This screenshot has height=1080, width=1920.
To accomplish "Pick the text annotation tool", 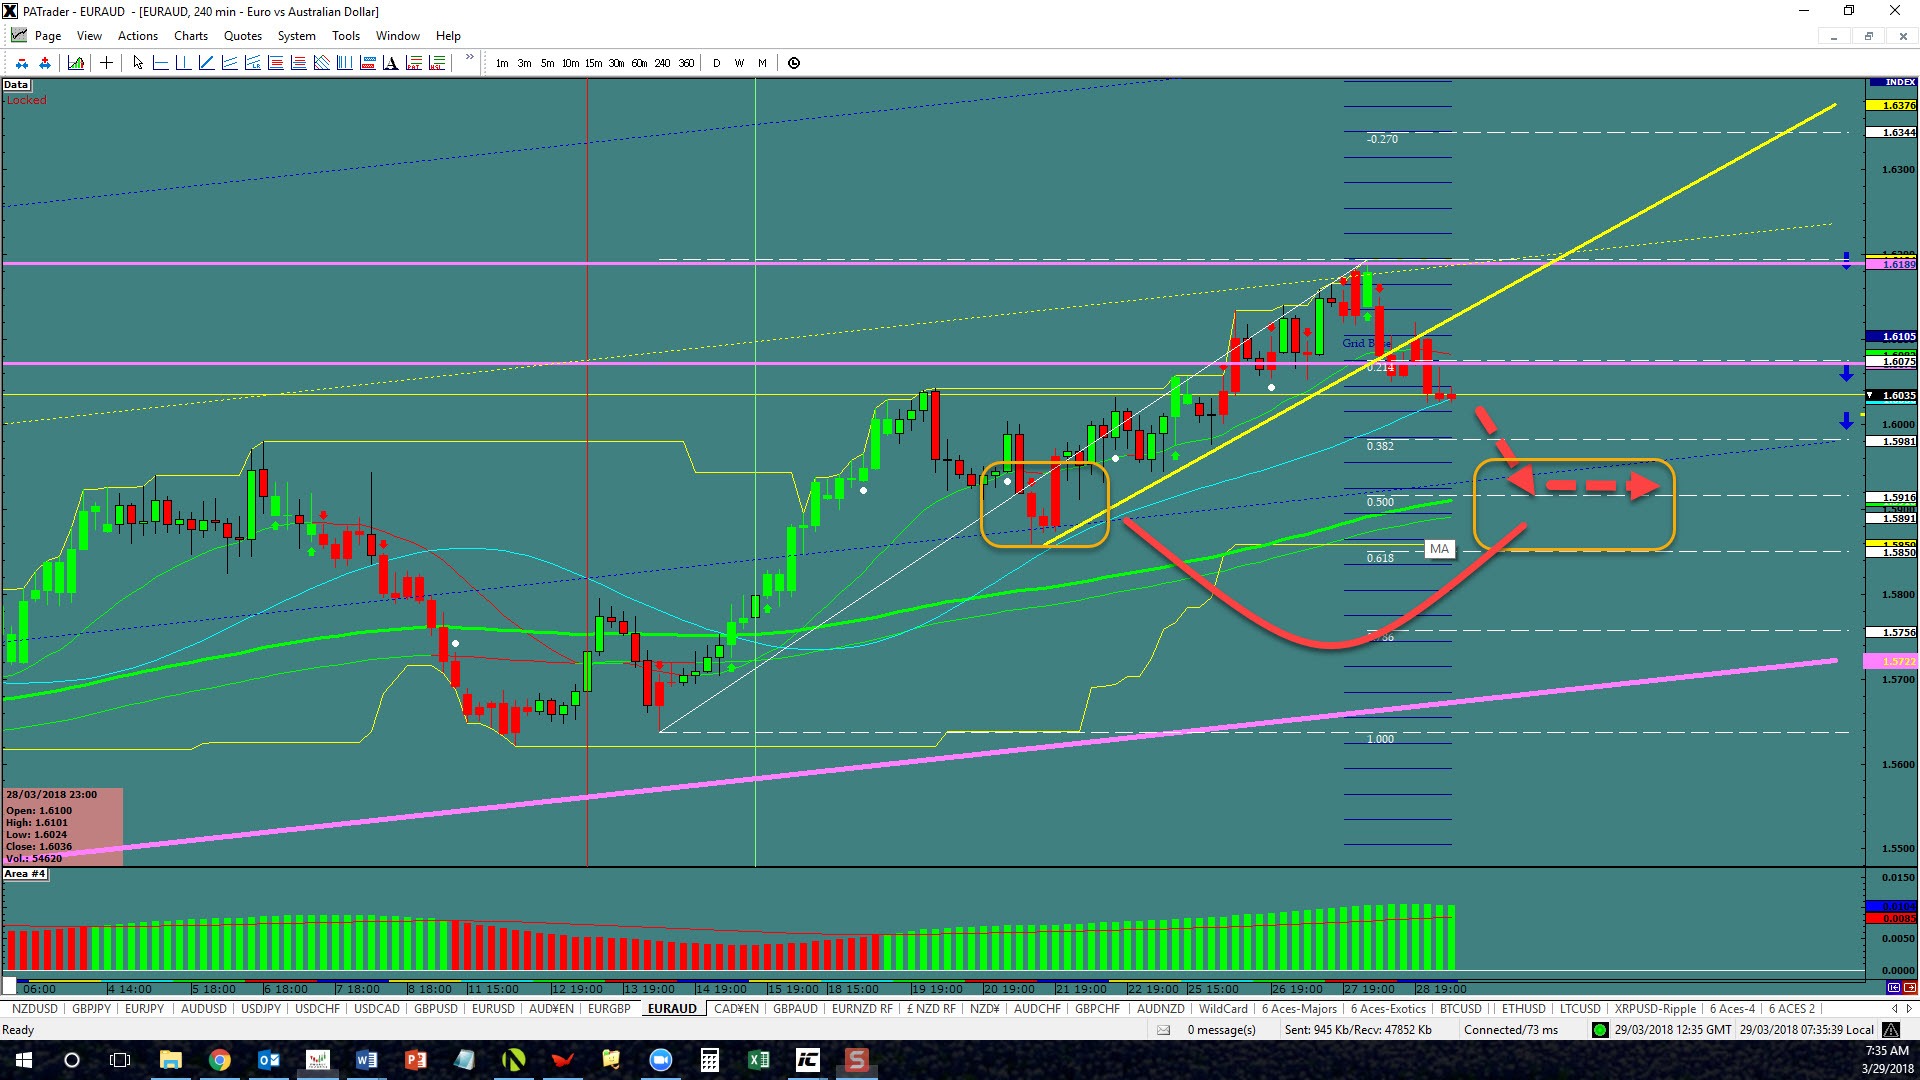I will click(x=390, y=63).
